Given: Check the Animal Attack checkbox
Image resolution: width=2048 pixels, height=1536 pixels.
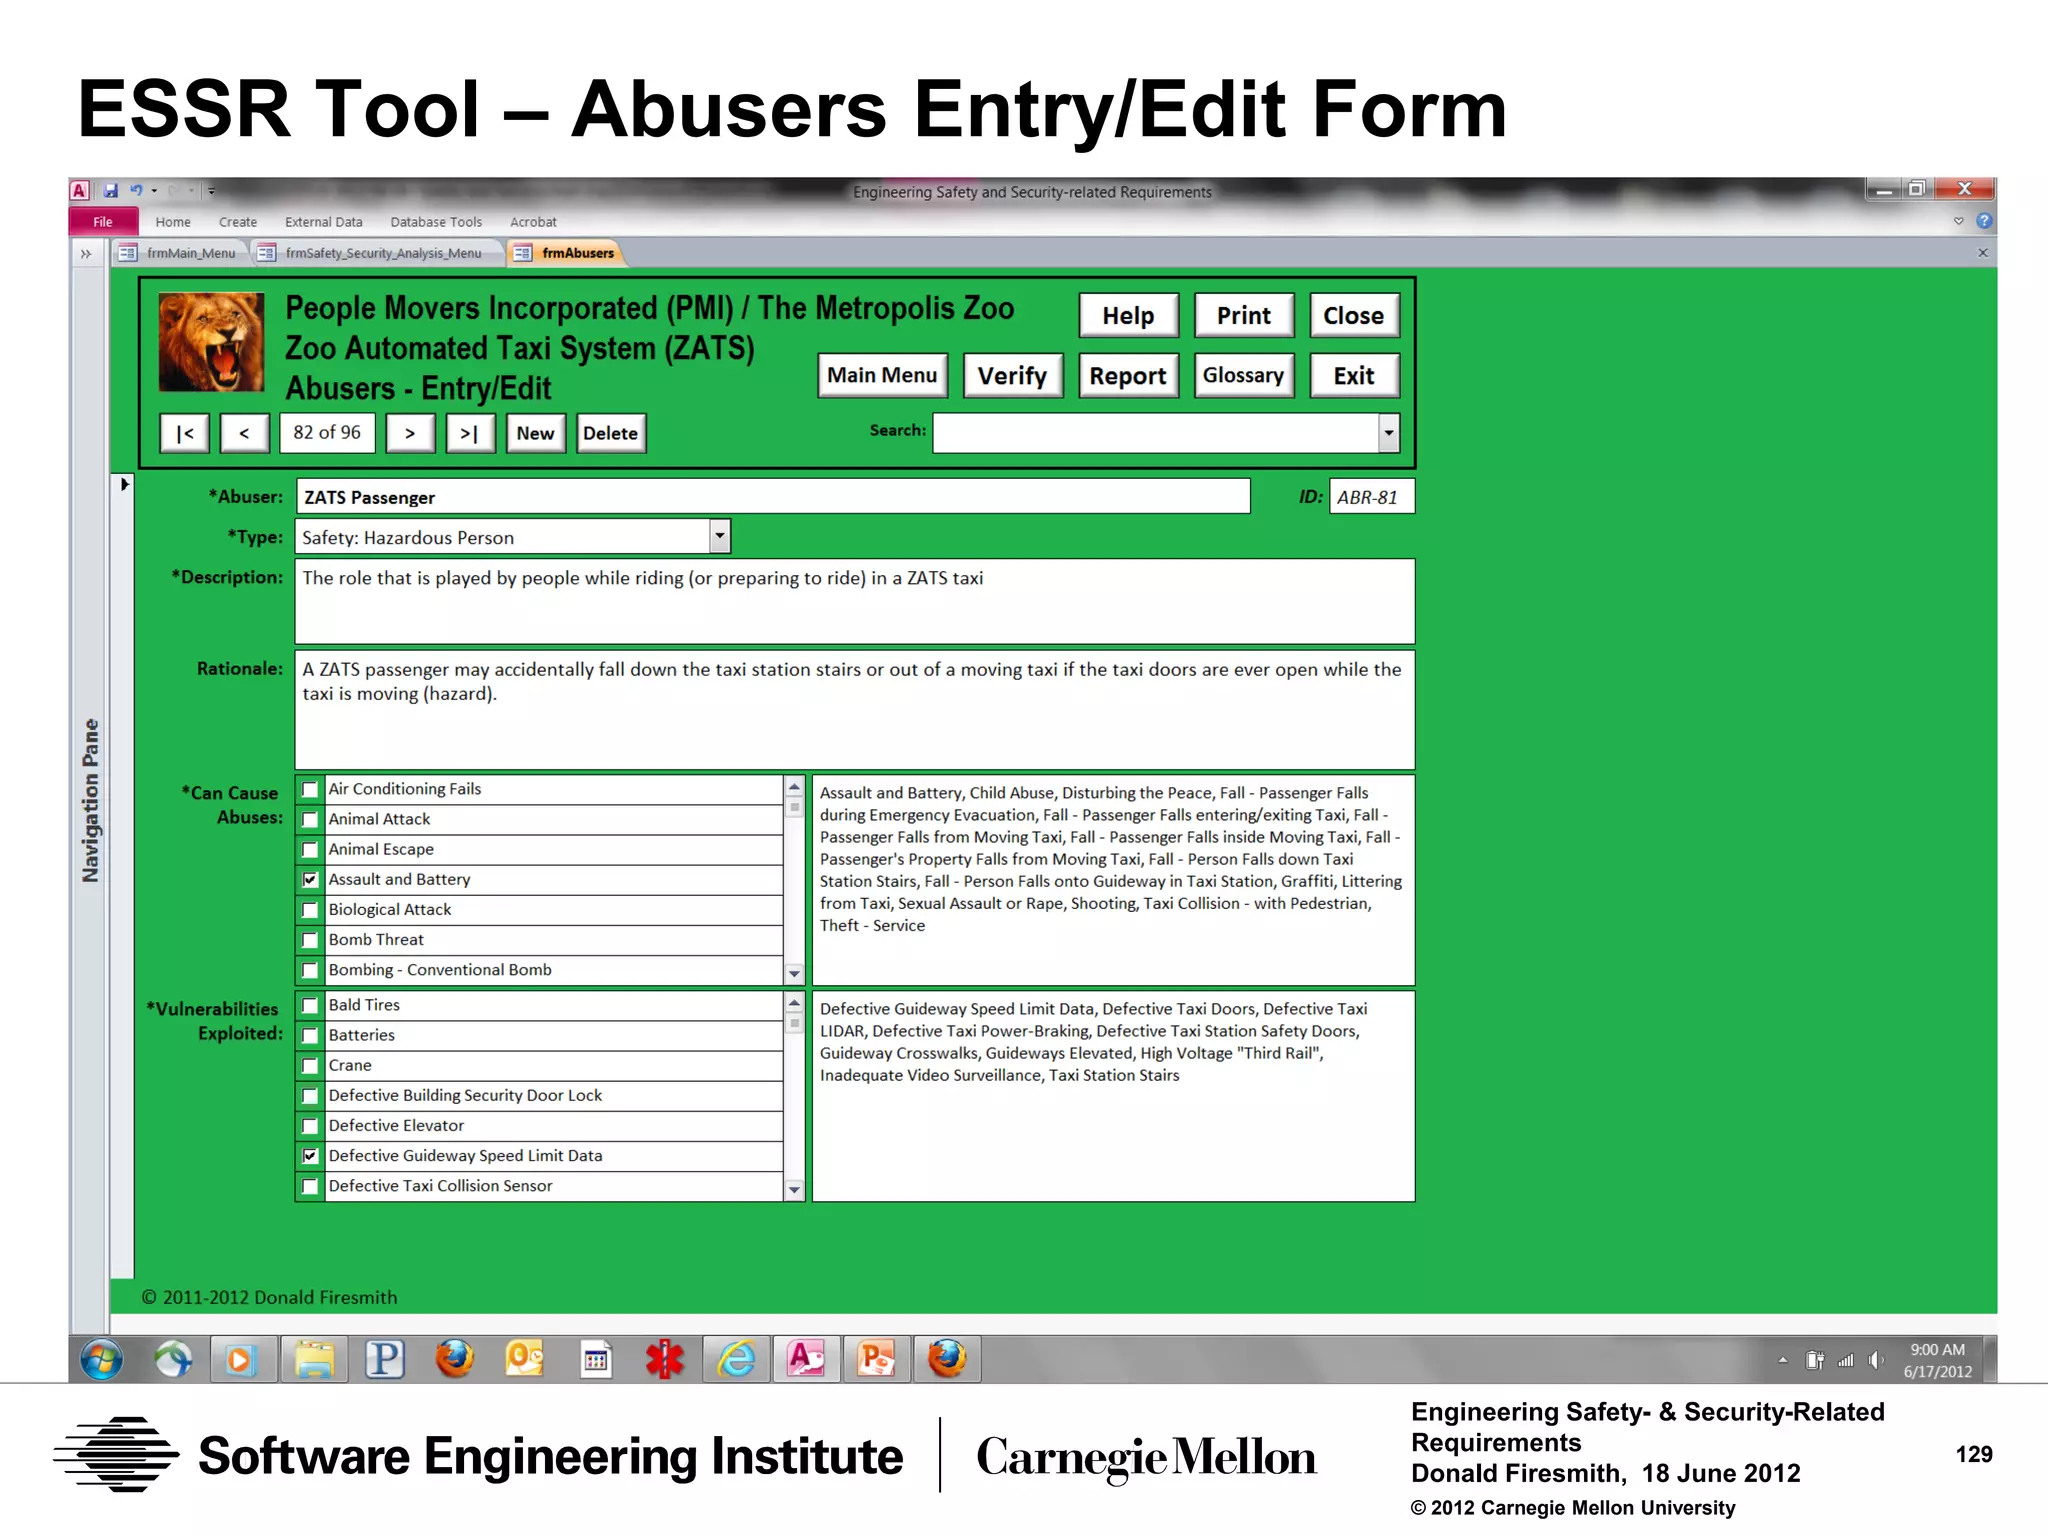Looking at the screenshot, I should click(x=310, y=820).
